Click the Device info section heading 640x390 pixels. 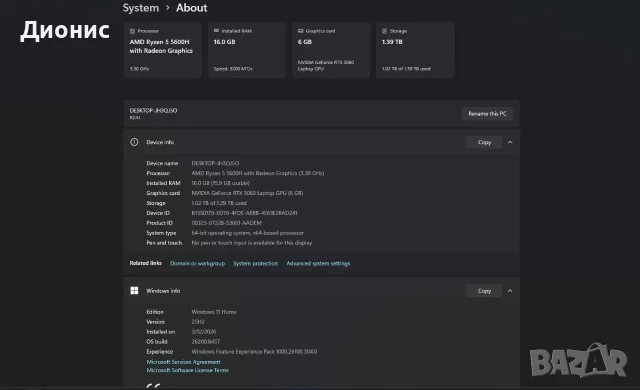(160, 142)
